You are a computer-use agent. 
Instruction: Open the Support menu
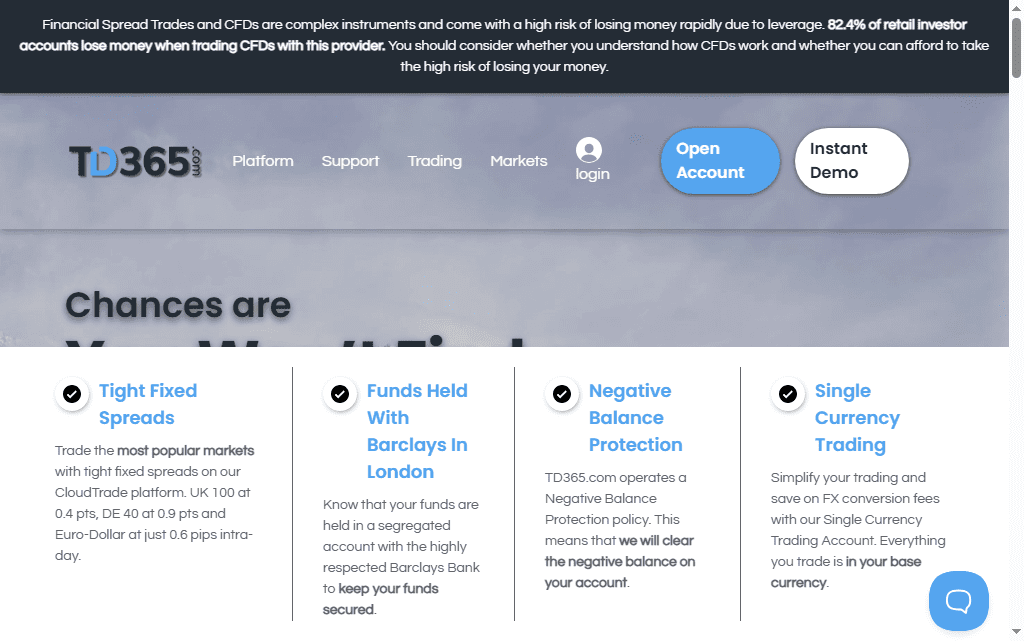pos(350,161)
